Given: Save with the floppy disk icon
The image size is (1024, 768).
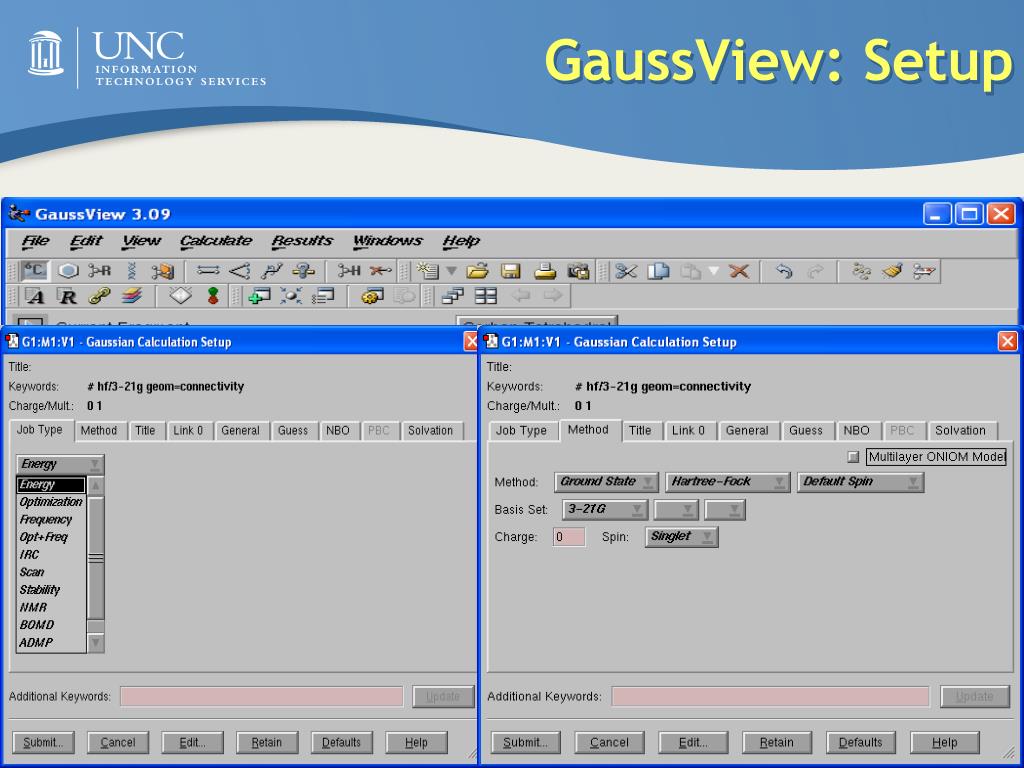Looking at the screenshot, I should pyautogui.click(x=510, y=270).
